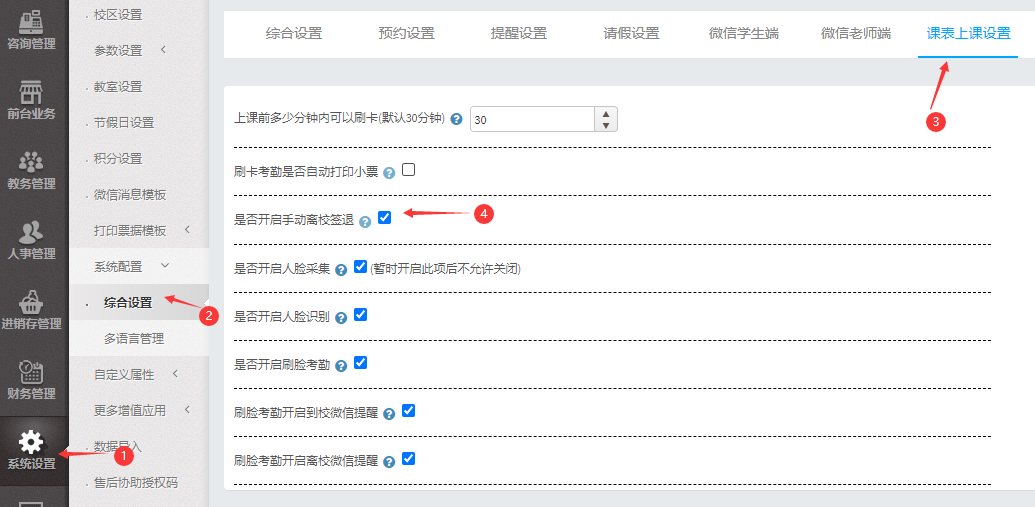Switch to 微信老师端 tab
The height and width of the screenshot is (507, 1035).
point(856,34)
